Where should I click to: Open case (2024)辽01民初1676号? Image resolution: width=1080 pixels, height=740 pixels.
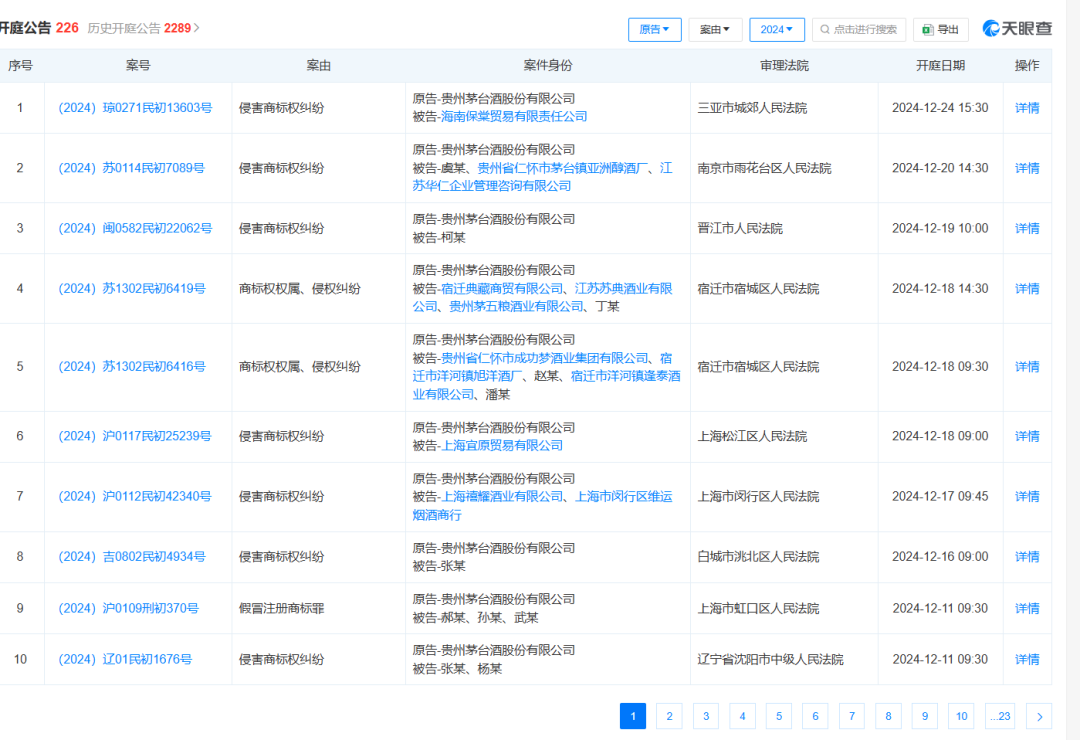[125, 659]
